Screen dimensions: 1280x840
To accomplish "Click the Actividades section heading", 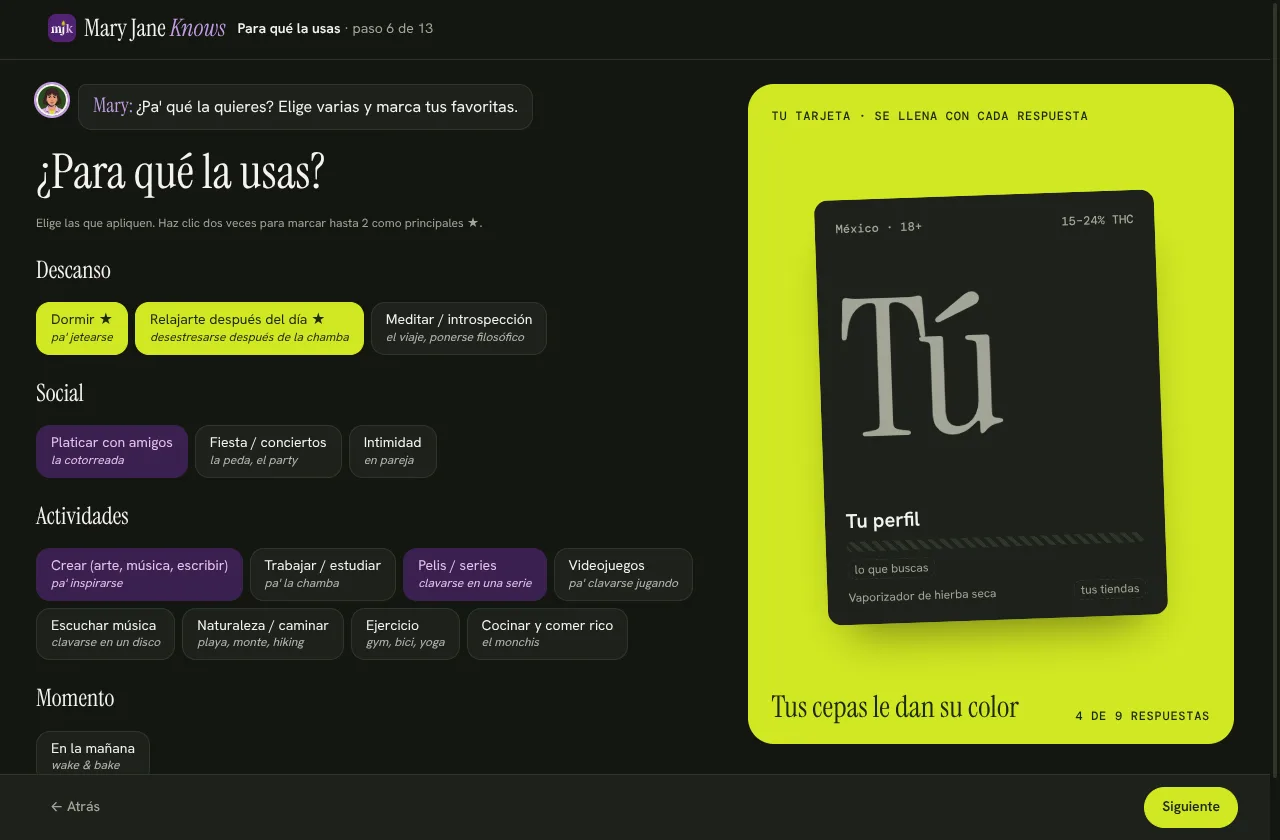I will point(82,516).
